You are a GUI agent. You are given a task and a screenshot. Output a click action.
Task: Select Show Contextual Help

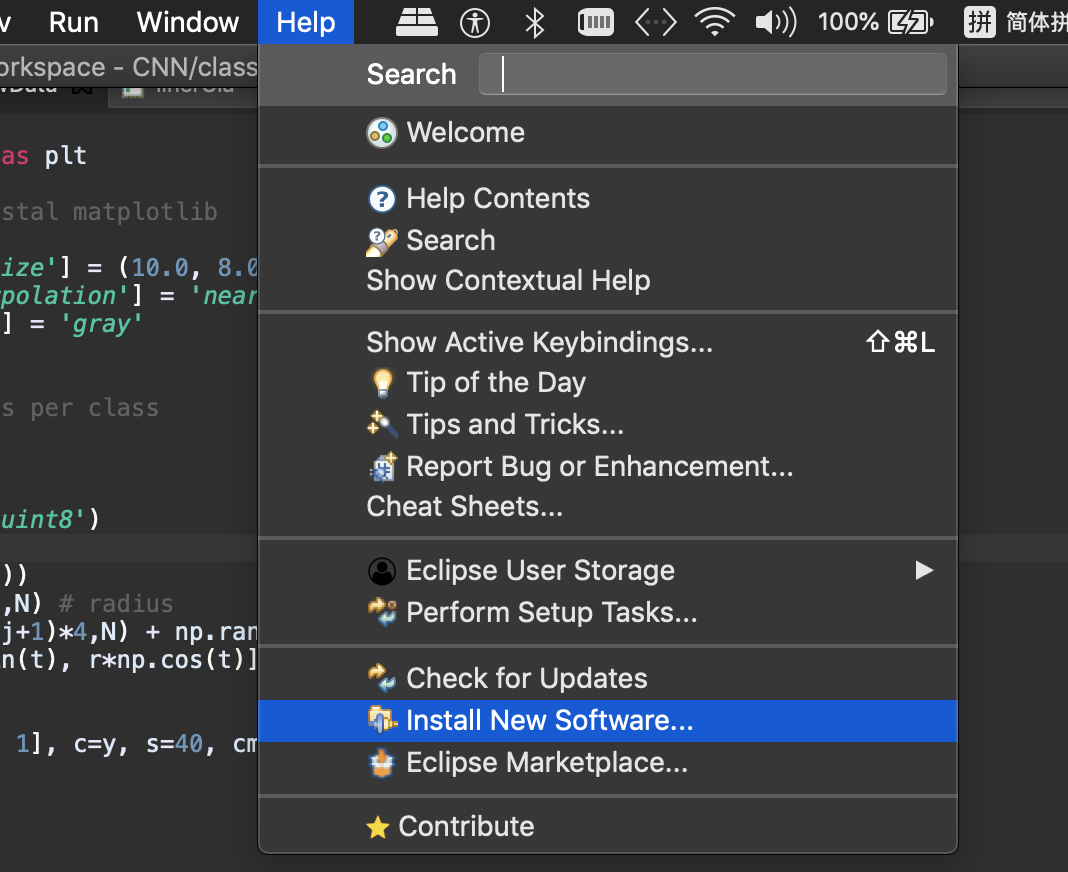point(608,281)
